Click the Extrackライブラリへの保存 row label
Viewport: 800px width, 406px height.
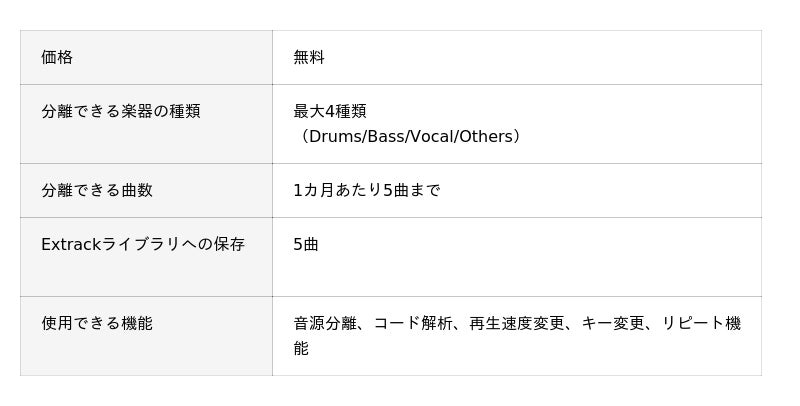(x=143, y=244)
